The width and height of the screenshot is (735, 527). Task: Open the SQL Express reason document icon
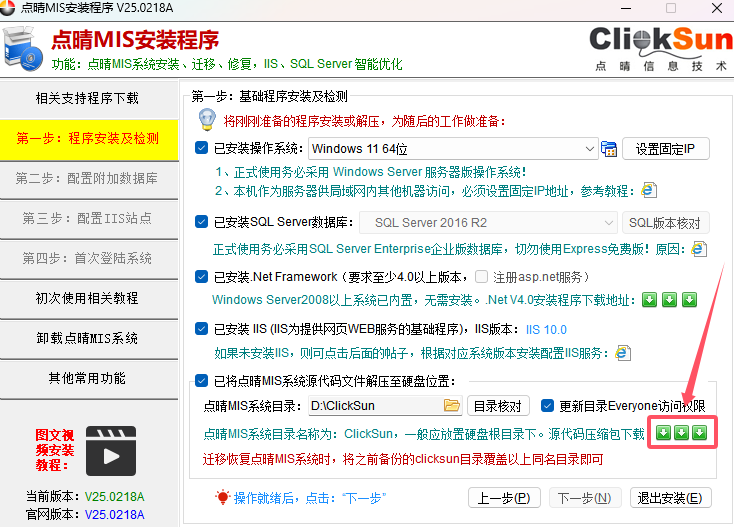coord(699,248)
